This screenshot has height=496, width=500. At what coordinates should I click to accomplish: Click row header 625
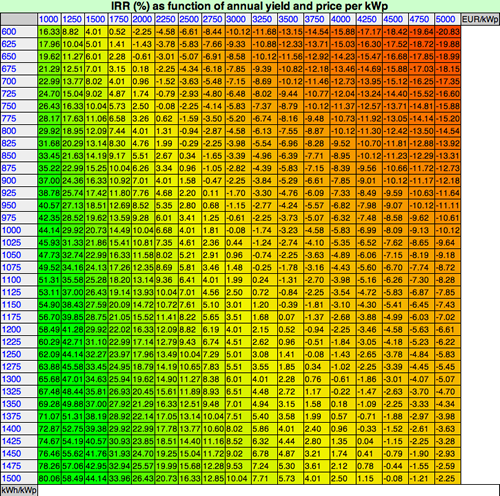click(x=19, y=44)
